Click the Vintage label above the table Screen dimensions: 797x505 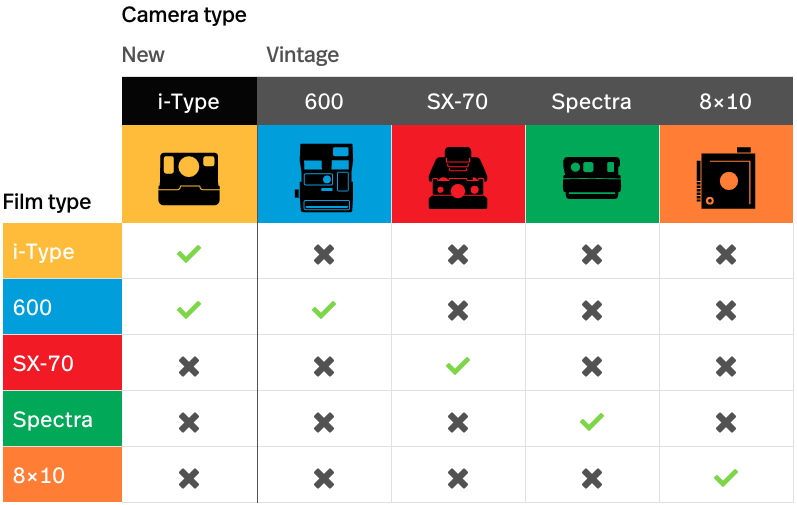click(302, 55)
